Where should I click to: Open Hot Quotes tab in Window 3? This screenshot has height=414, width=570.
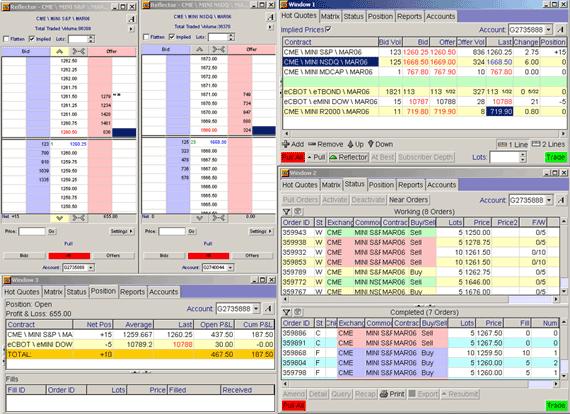coord(21,292)
